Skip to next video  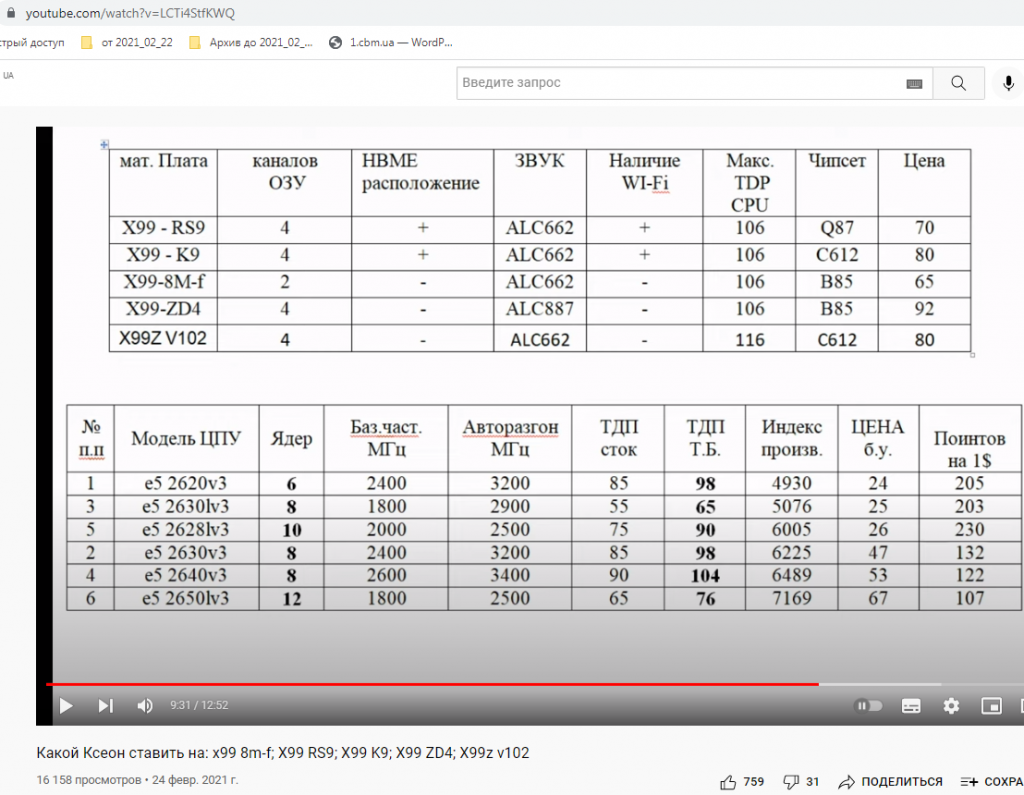coord(106,706)
